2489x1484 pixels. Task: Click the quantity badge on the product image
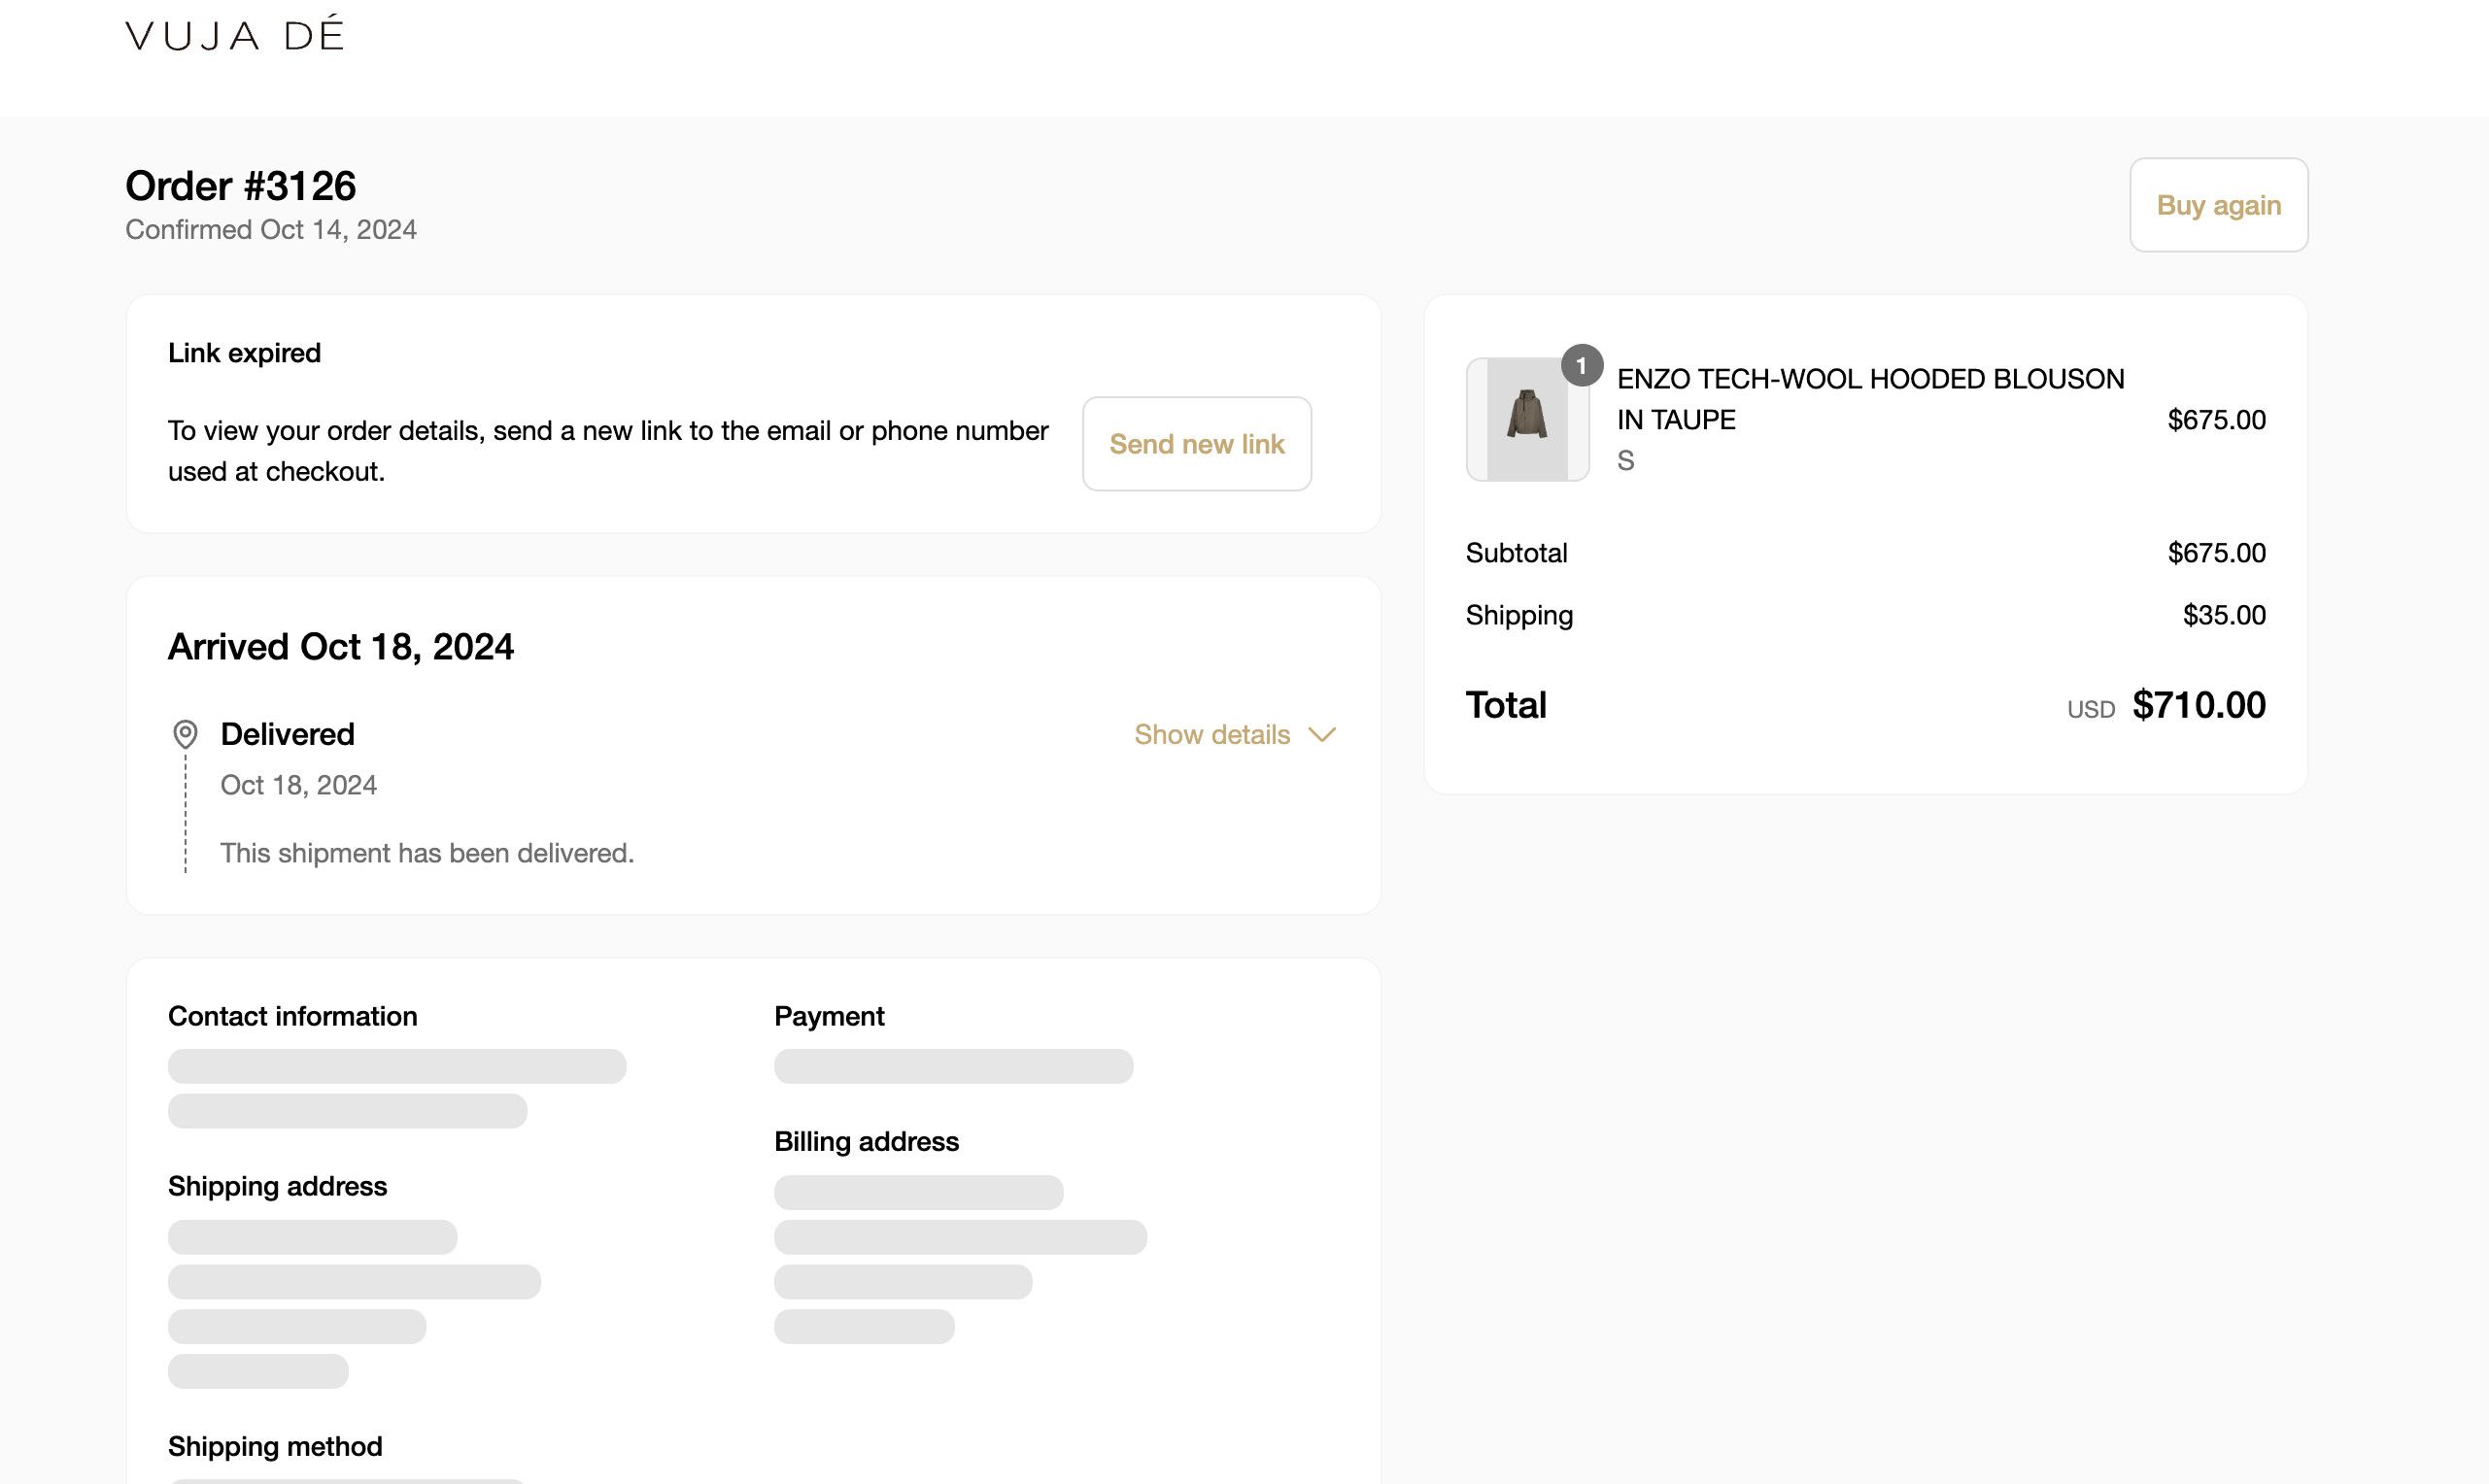click(1582, 366)
